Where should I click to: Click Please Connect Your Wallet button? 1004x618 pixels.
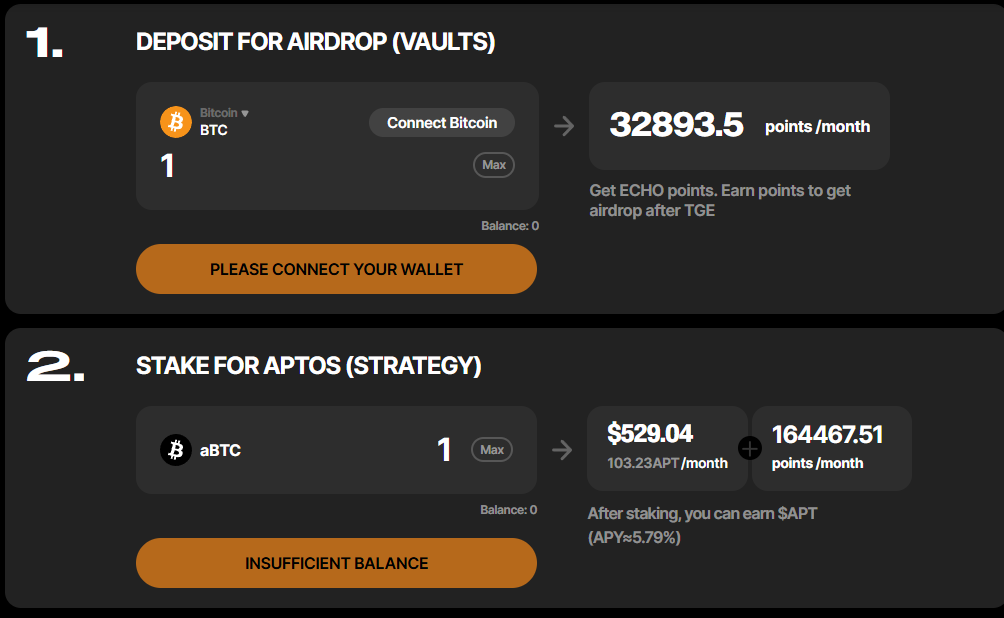336,269
